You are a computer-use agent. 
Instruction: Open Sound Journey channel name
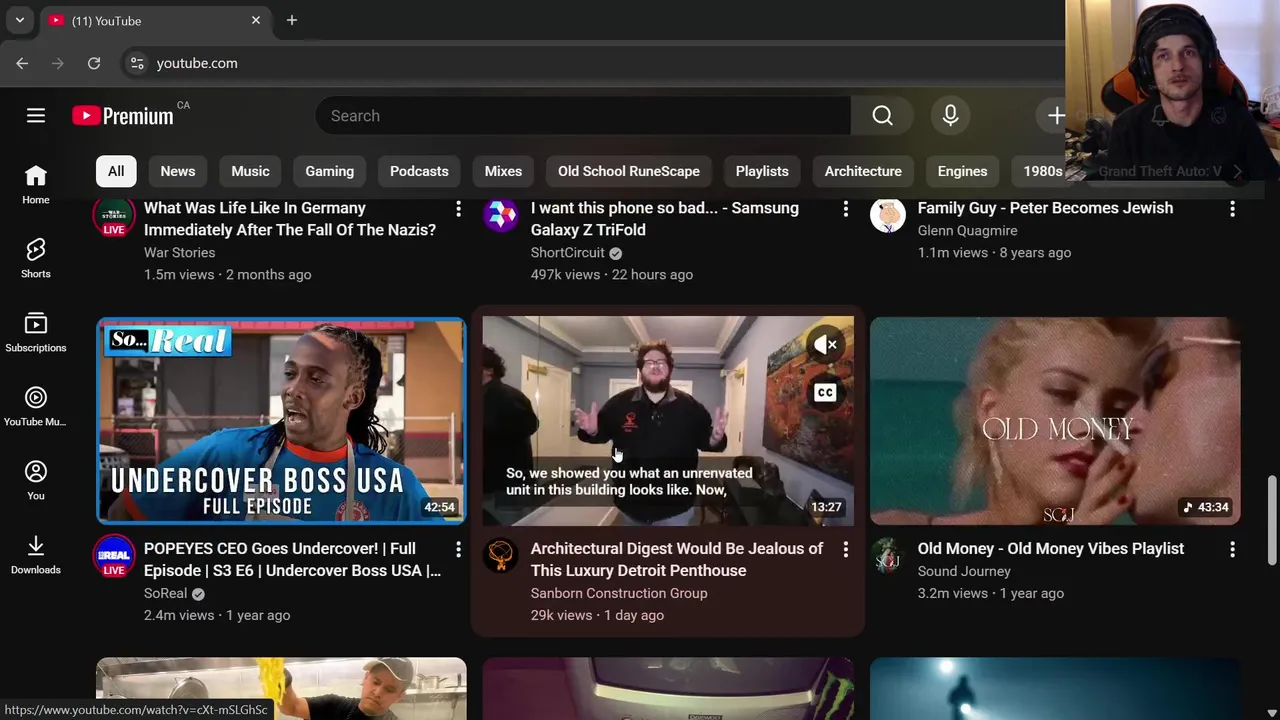tap(964, 571)
